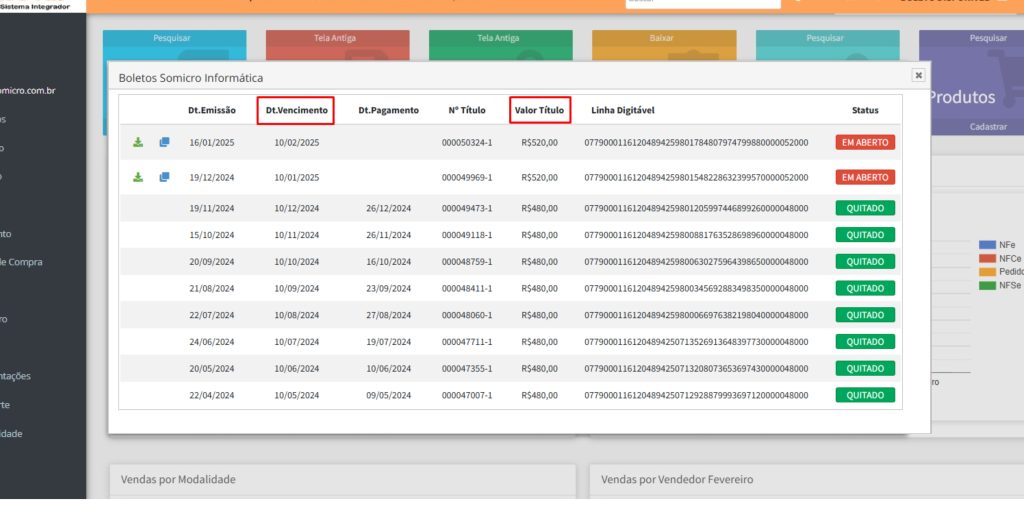Select due date 10/08/2024
The image size is (1024, 512).
[296, 315]
